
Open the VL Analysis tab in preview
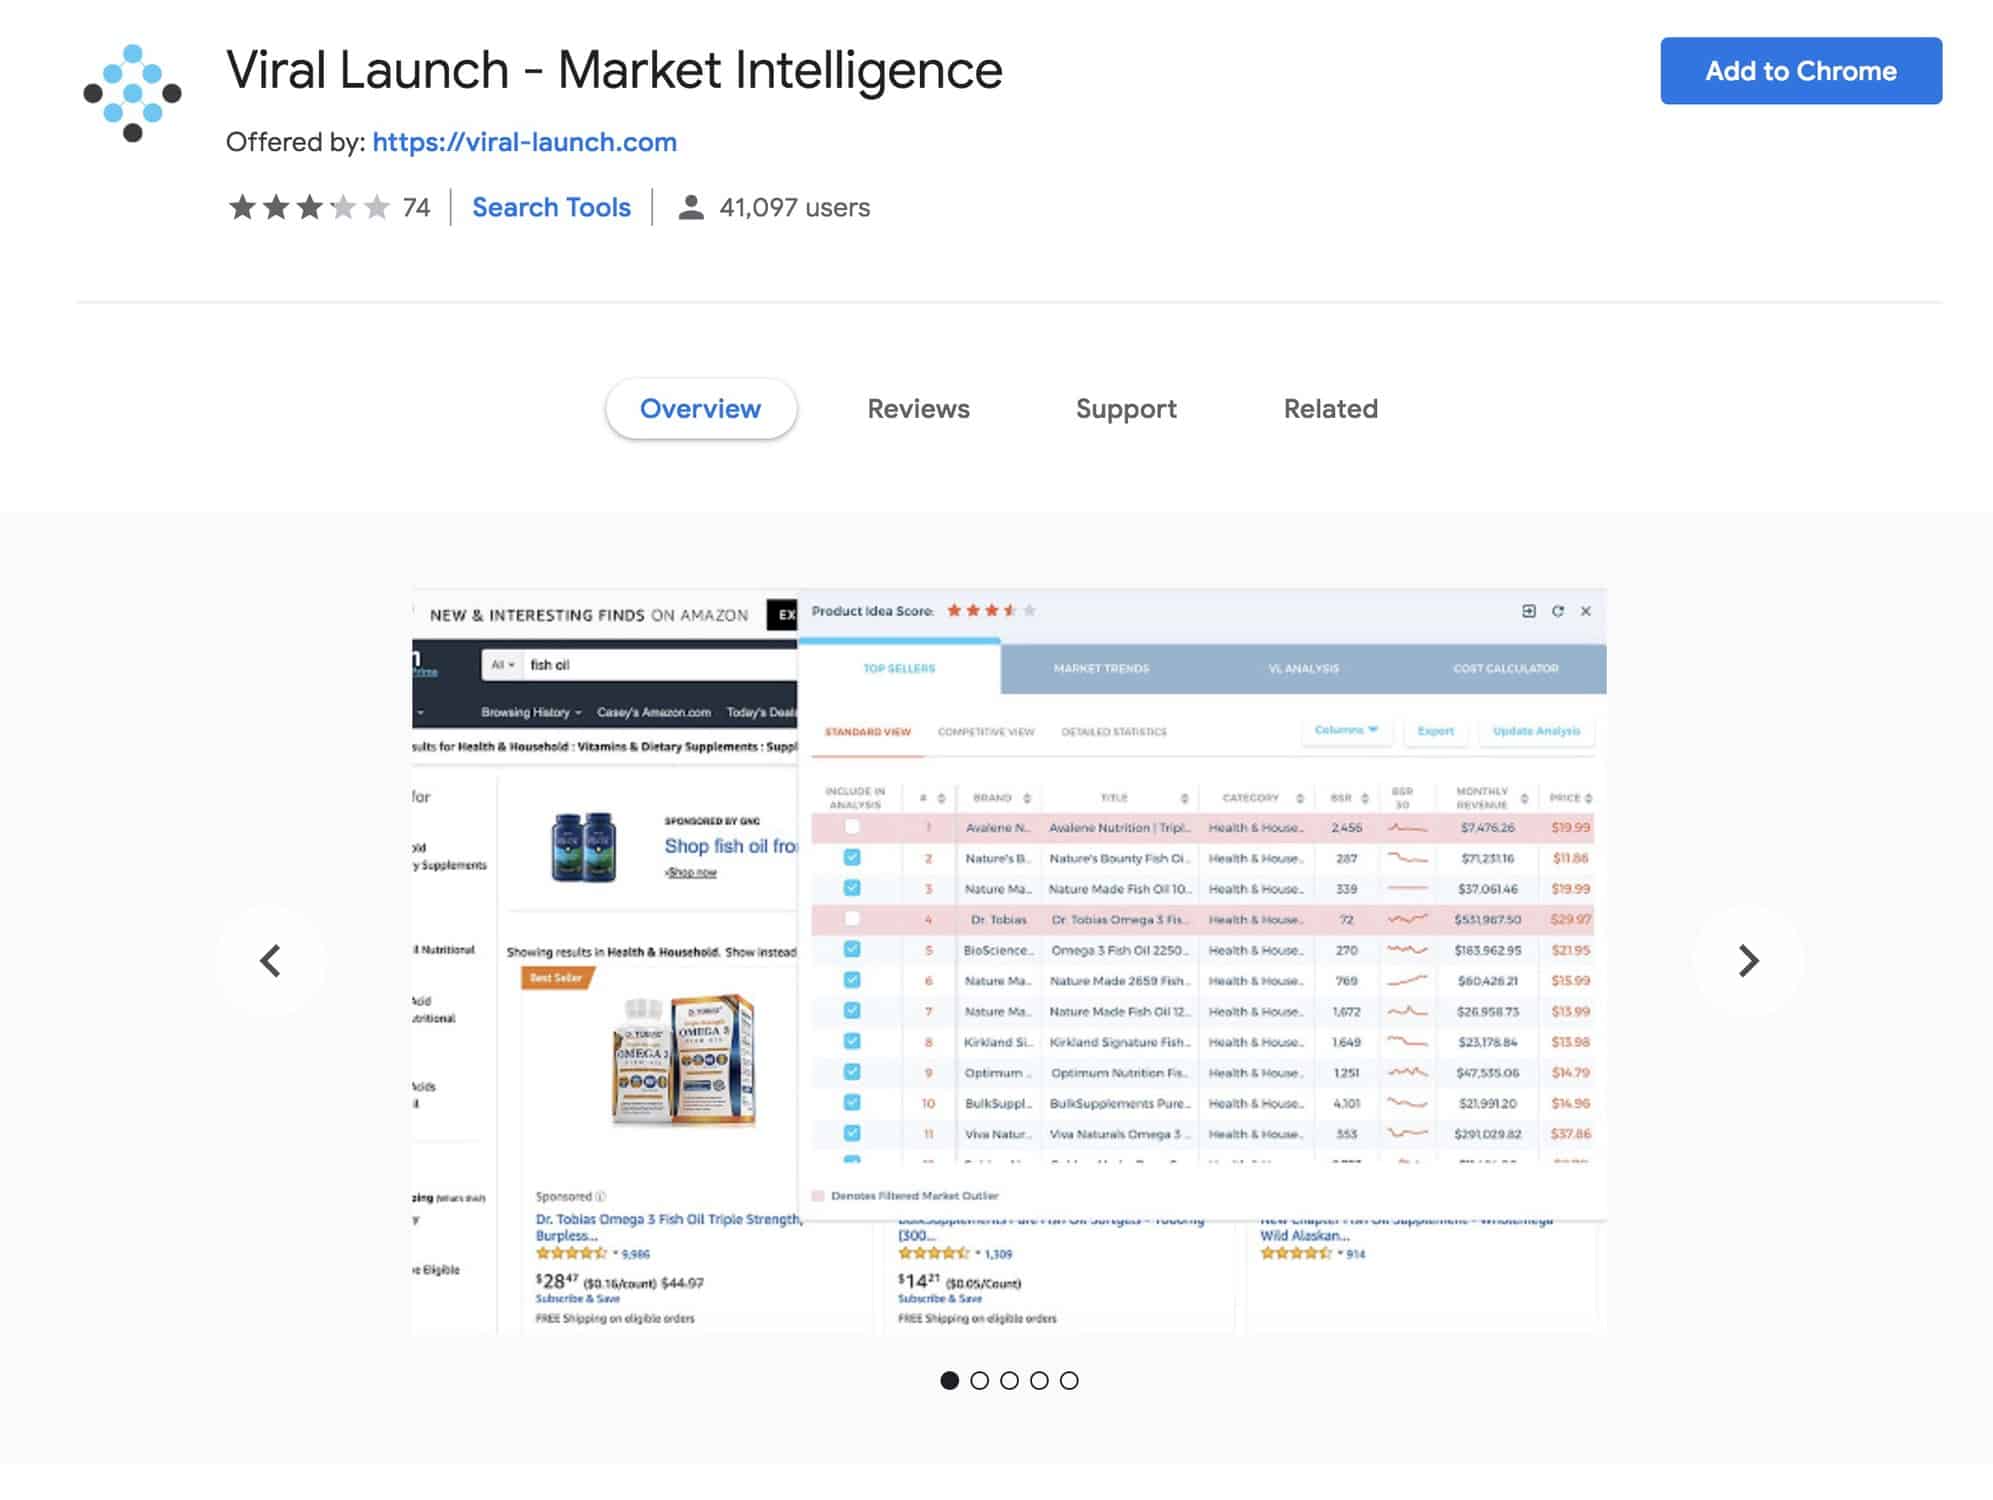click(1303, 668)
